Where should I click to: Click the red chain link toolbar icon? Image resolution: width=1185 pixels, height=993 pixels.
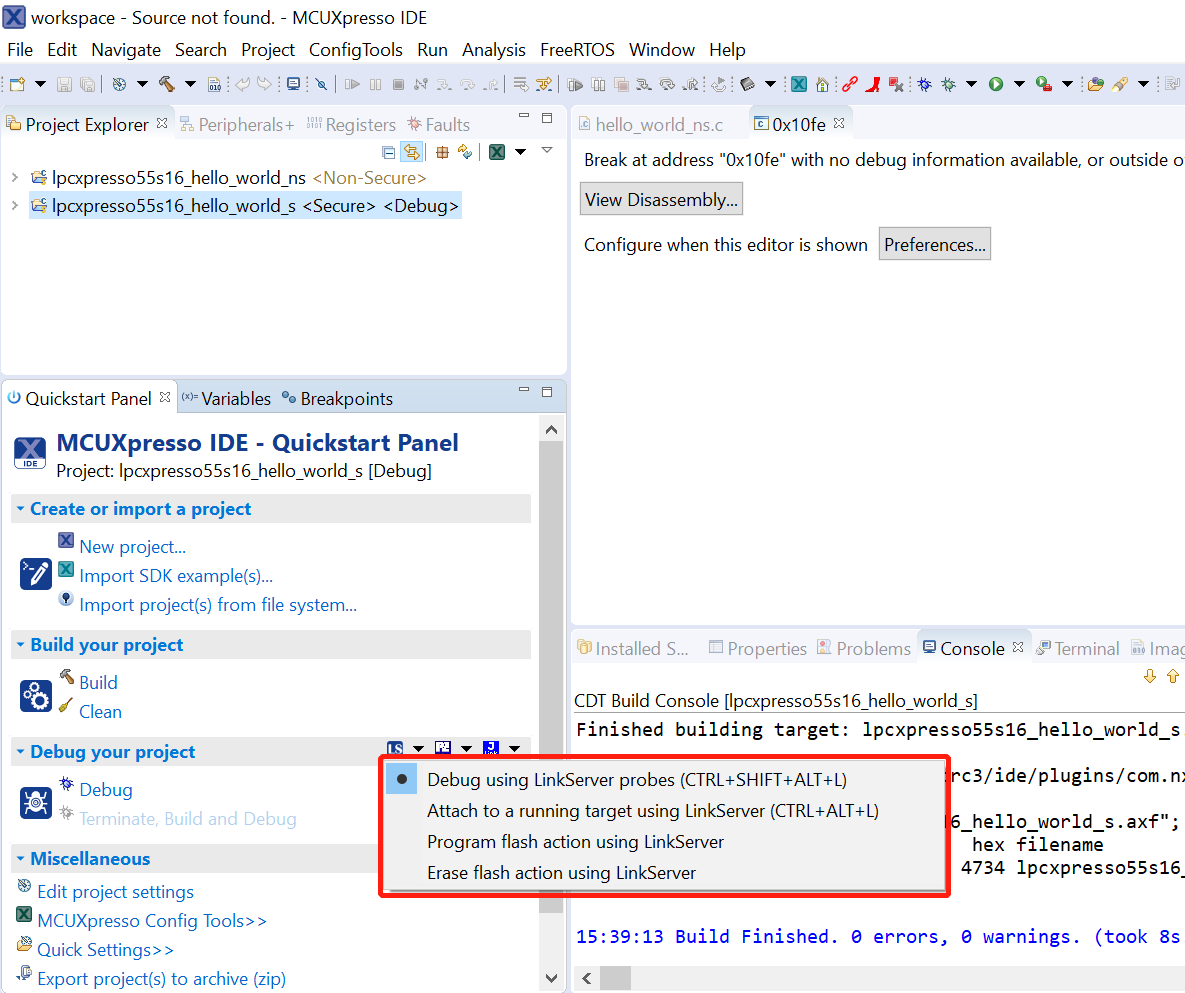pos(850,85)
